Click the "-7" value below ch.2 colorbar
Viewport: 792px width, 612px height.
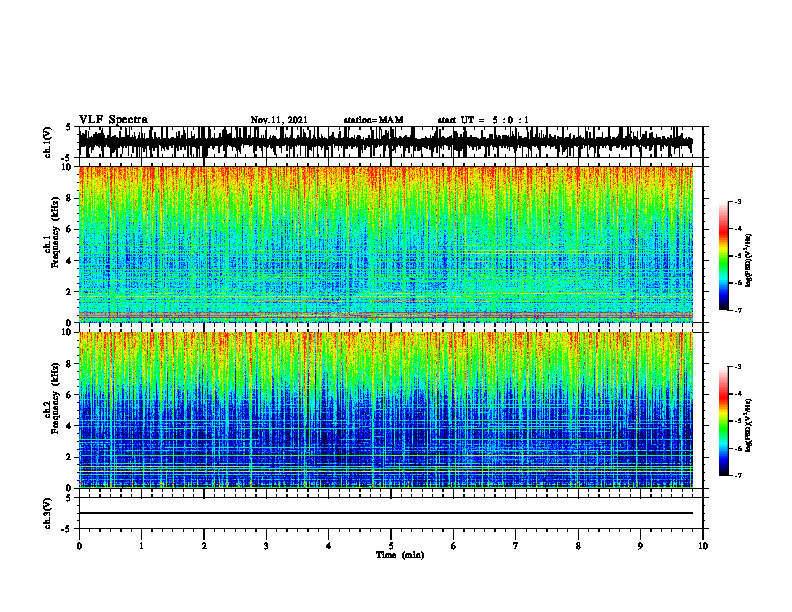click(x=738, y=475)
